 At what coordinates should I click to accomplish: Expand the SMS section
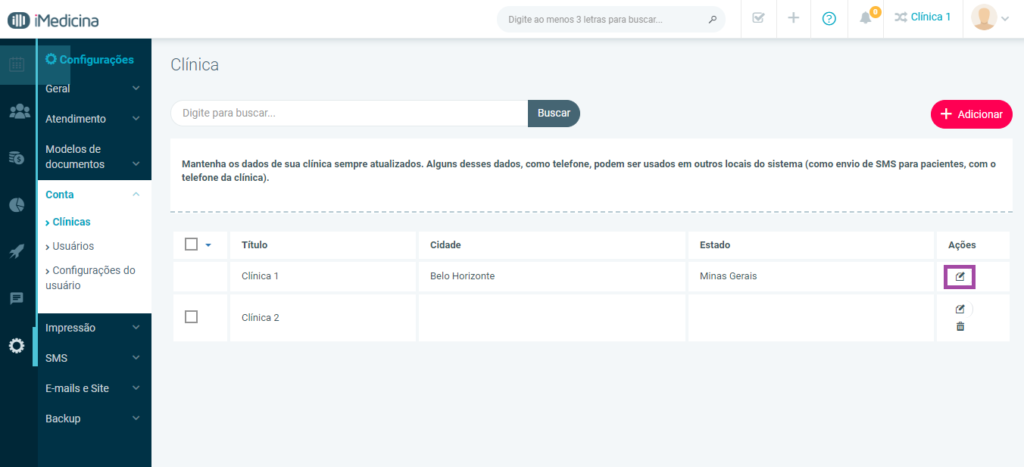pos(94,358)
